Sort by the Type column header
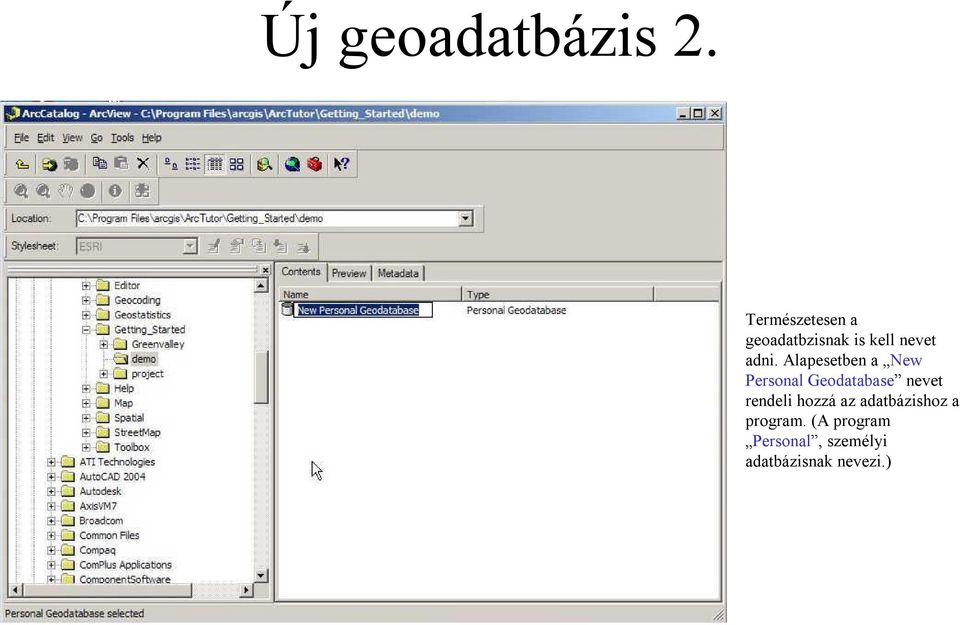Image resolution: width=960 pixels, height=625 pixels. pyautogui.click(x=557, y=294)
